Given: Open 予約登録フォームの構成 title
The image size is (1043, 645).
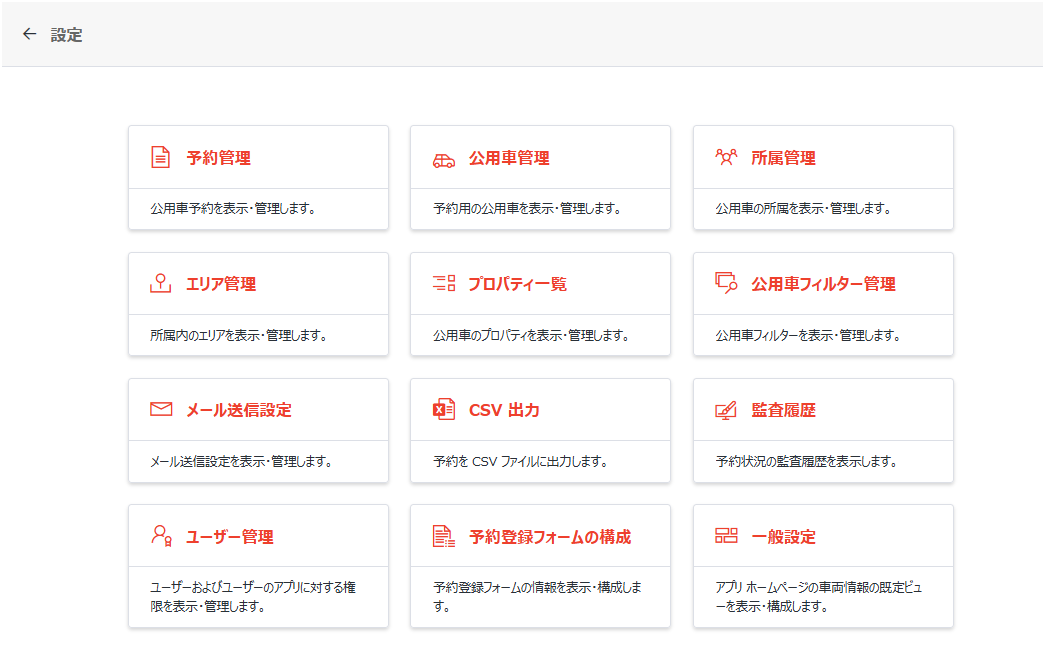Looking at the screenshot, I should [550, 537].
